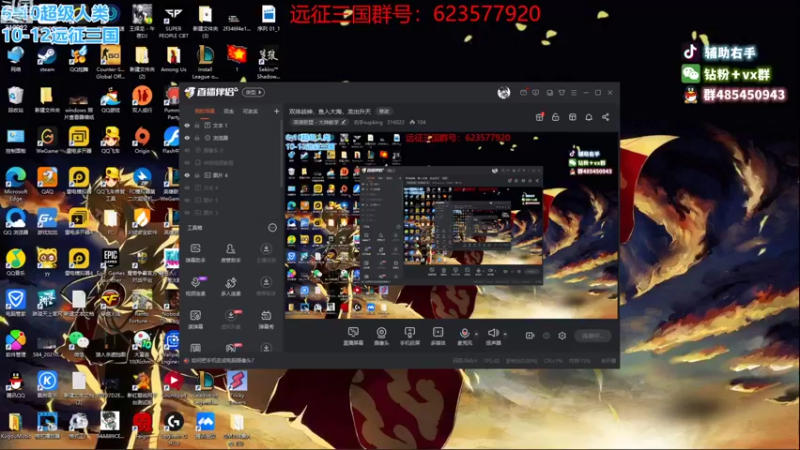The image size is (800, 450).
Task: Open the user avatar profile
Action: (x=504, y=92)
